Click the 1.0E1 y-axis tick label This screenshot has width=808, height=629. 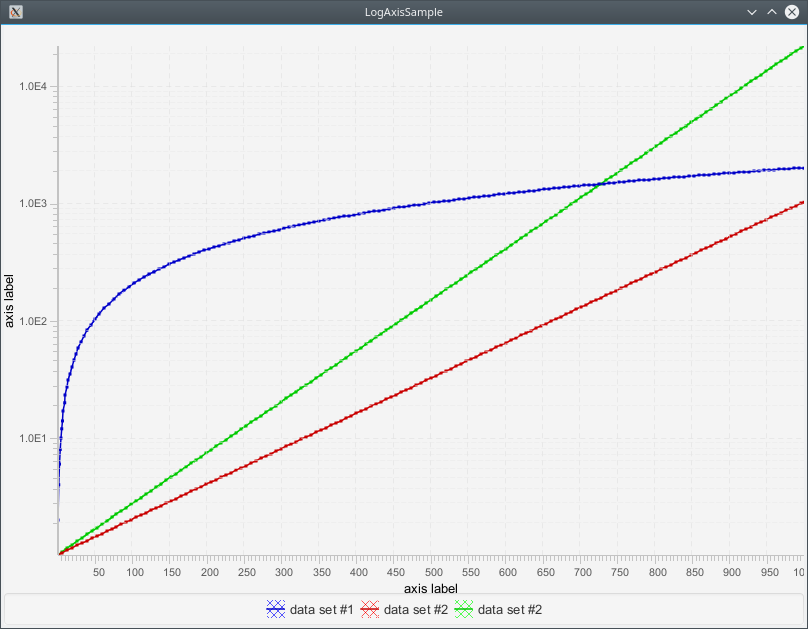(x=33, y=438)
